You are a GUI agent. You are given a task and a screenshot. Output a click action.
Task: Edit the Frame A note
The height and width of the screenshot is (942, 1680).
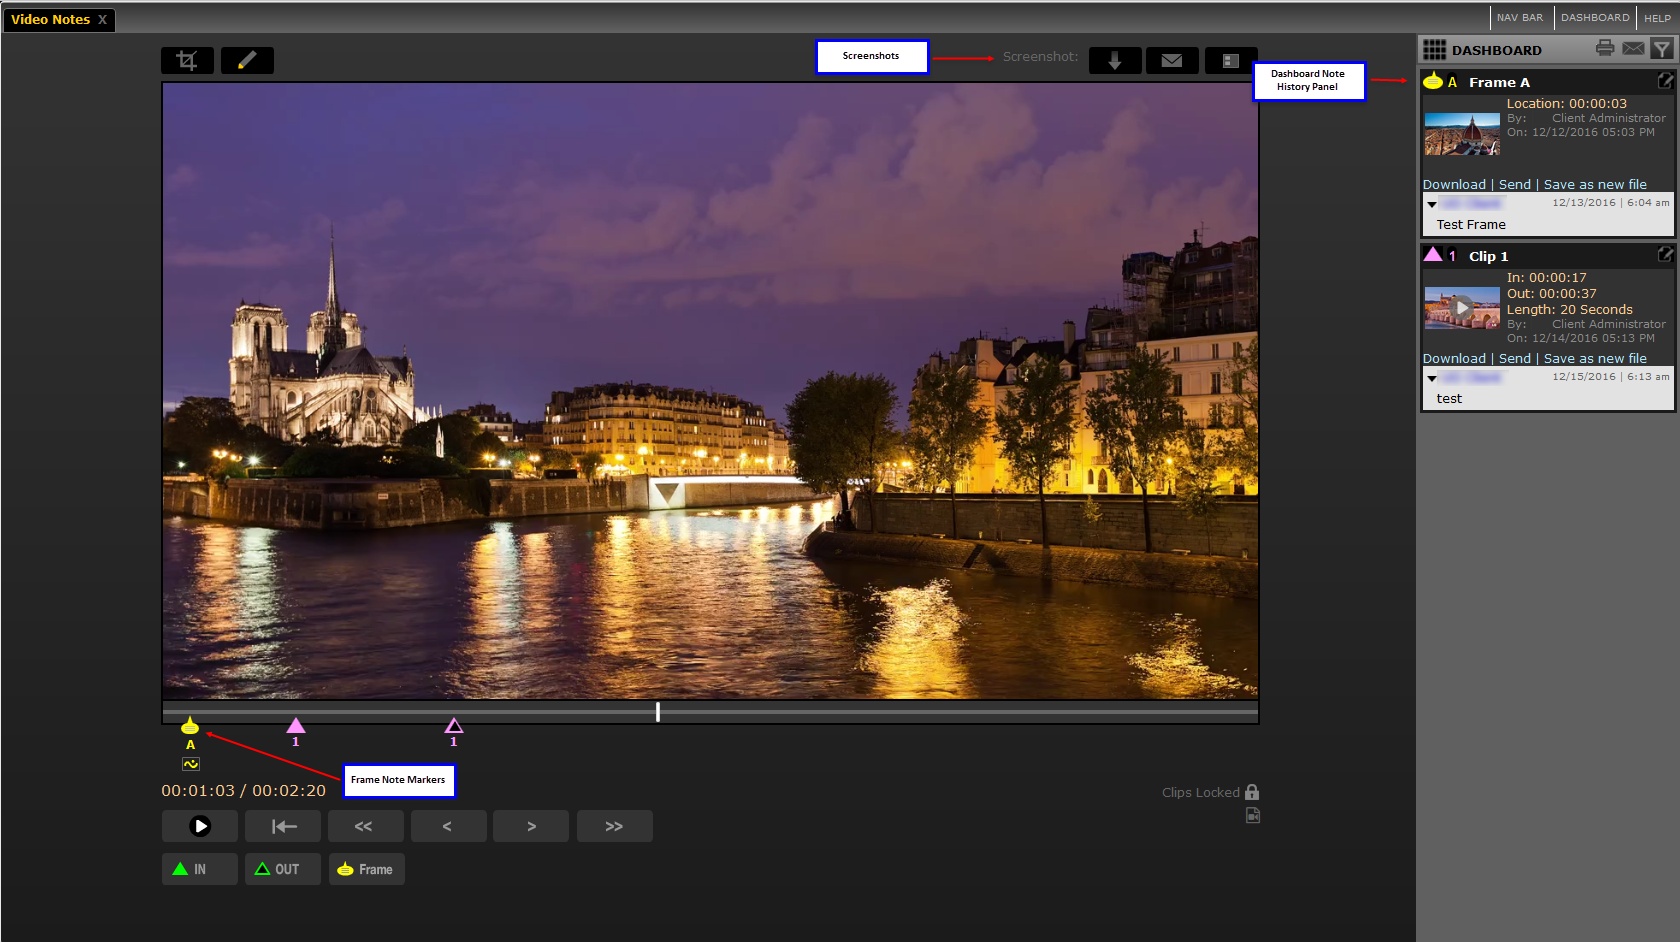tap(1665, 81)
